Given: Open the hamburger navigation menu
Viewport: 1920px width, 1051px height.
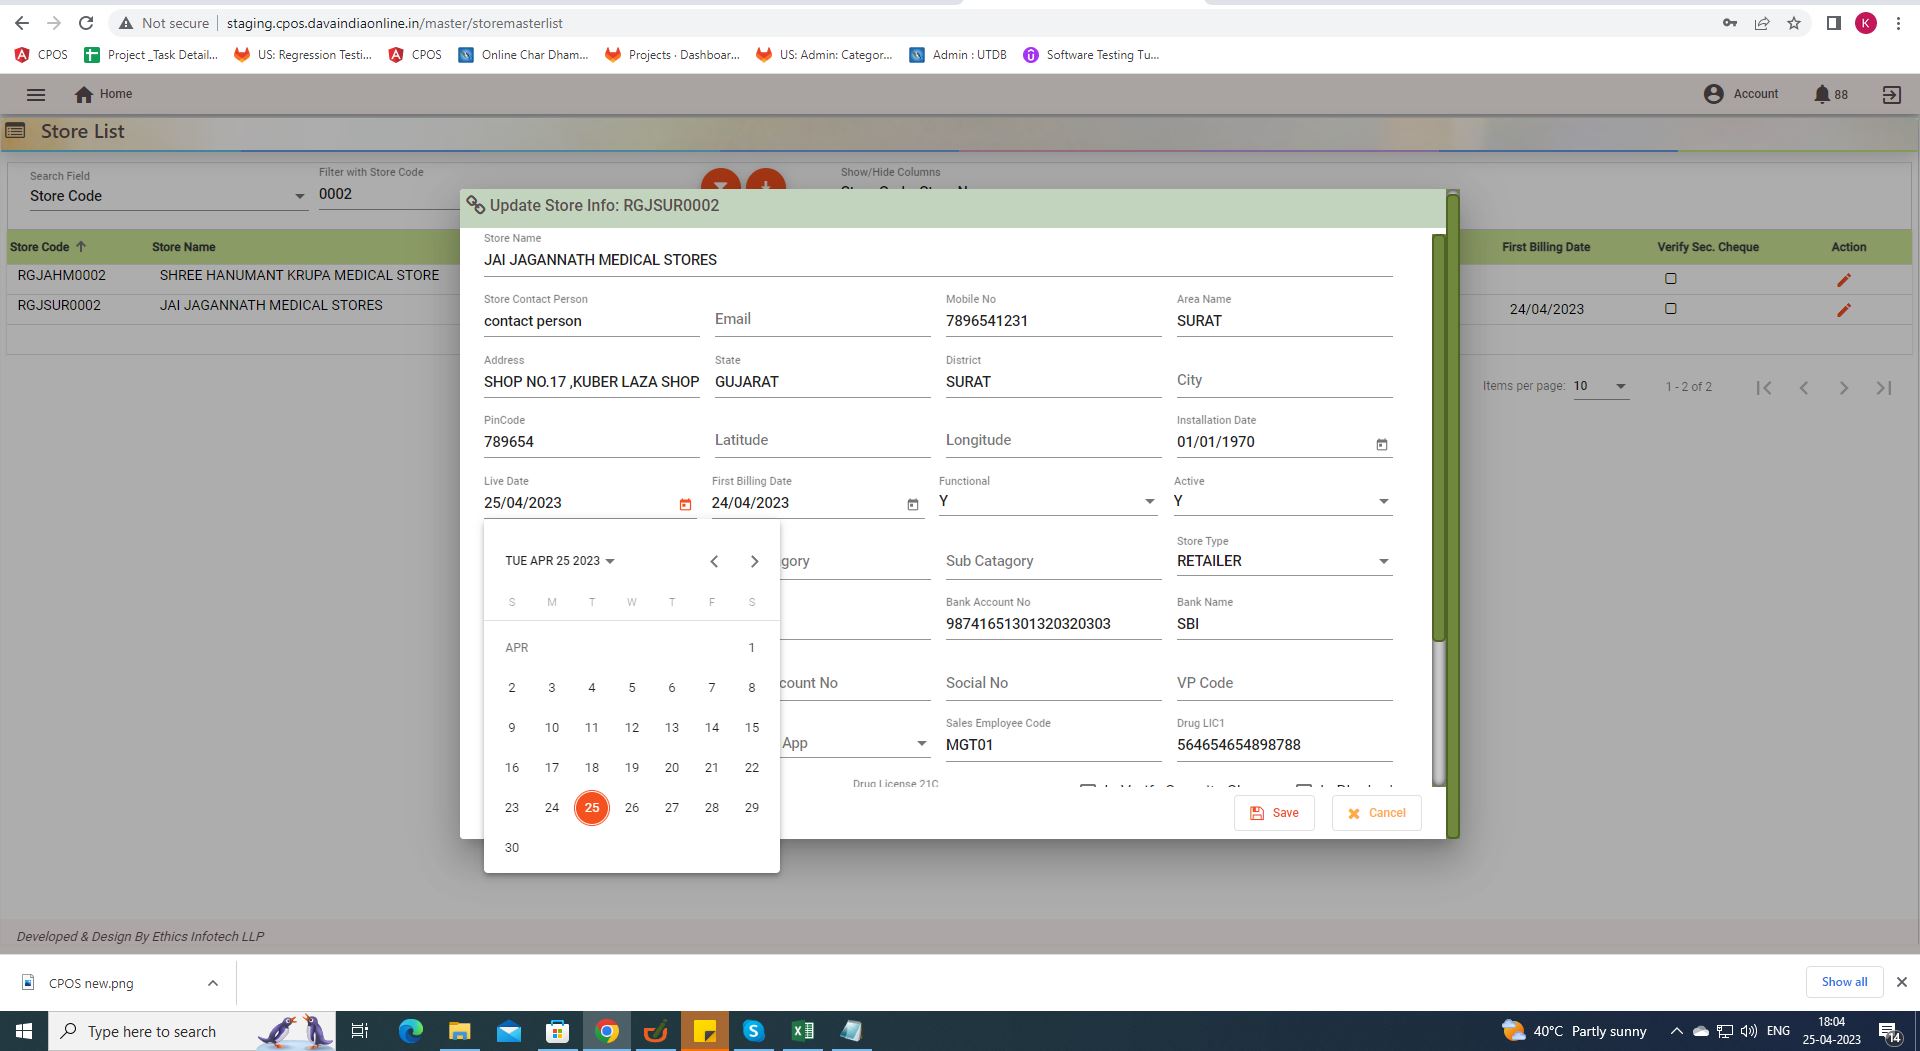Looking at the screenshot, I should click(36, 95).
